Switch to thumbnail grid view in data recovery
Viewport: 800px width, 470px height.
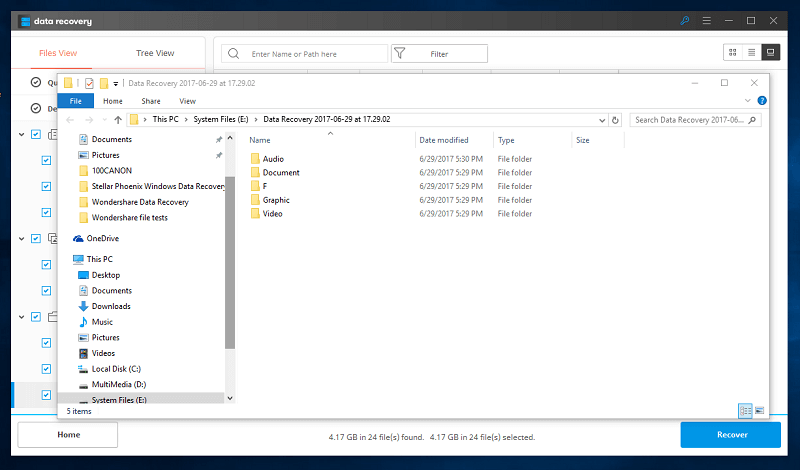click(x=733, y=53)
